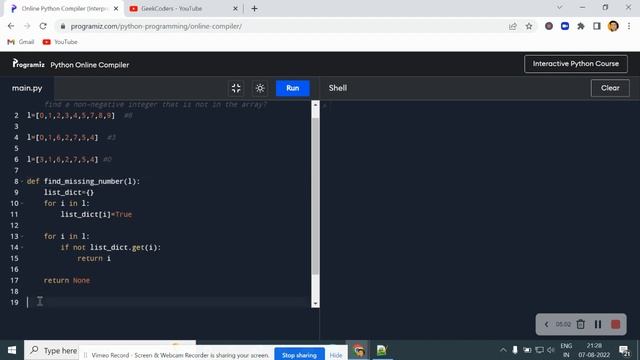Open Chrome three-dot menu

pos(629,26)
